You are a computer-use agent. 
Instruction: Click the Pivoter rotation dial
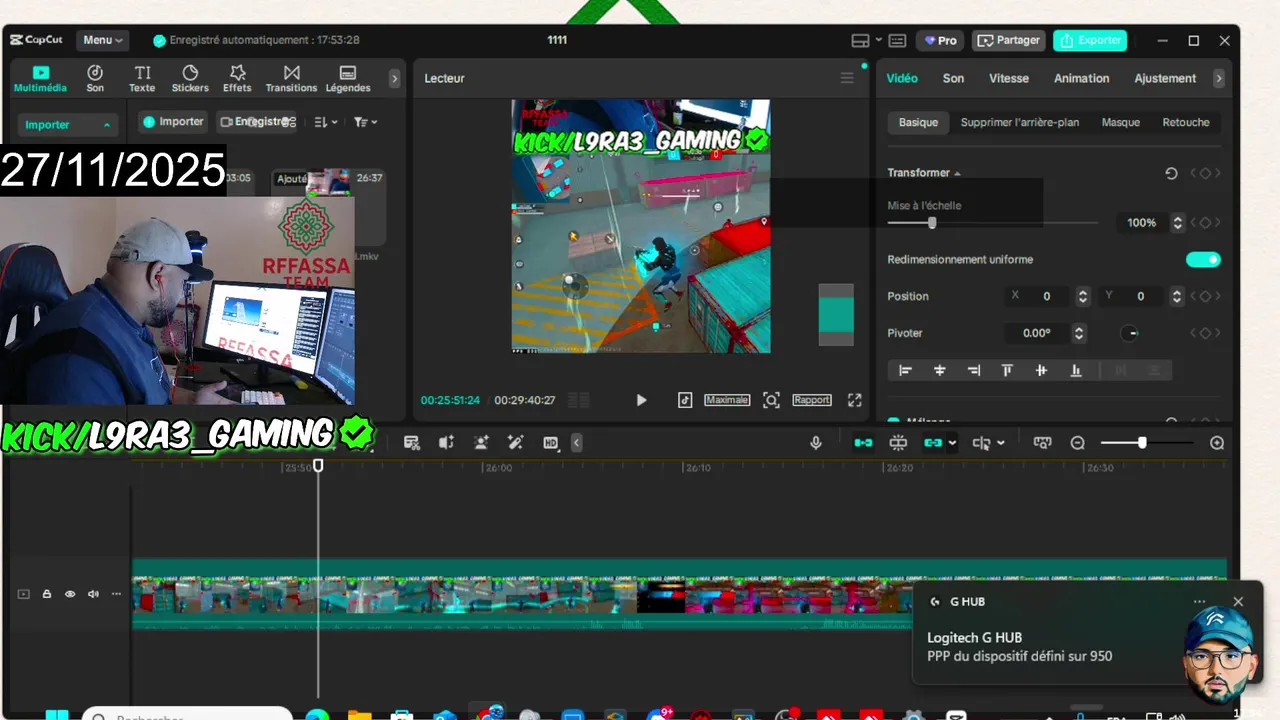[1130, 333]
